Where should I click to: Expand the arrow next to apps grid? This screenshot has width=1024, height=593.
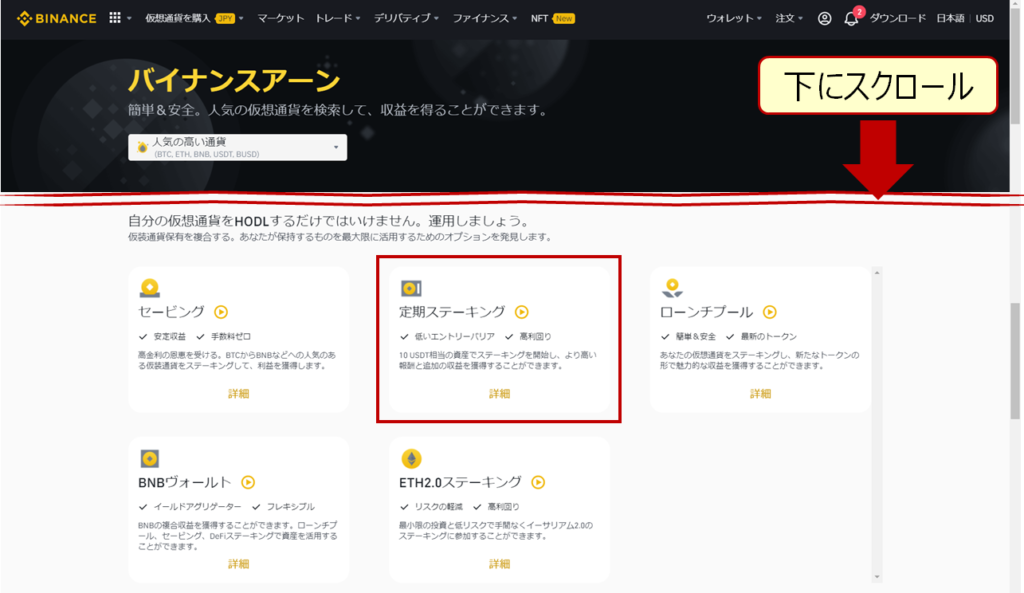pyautogui.click(x=129, y=18)
